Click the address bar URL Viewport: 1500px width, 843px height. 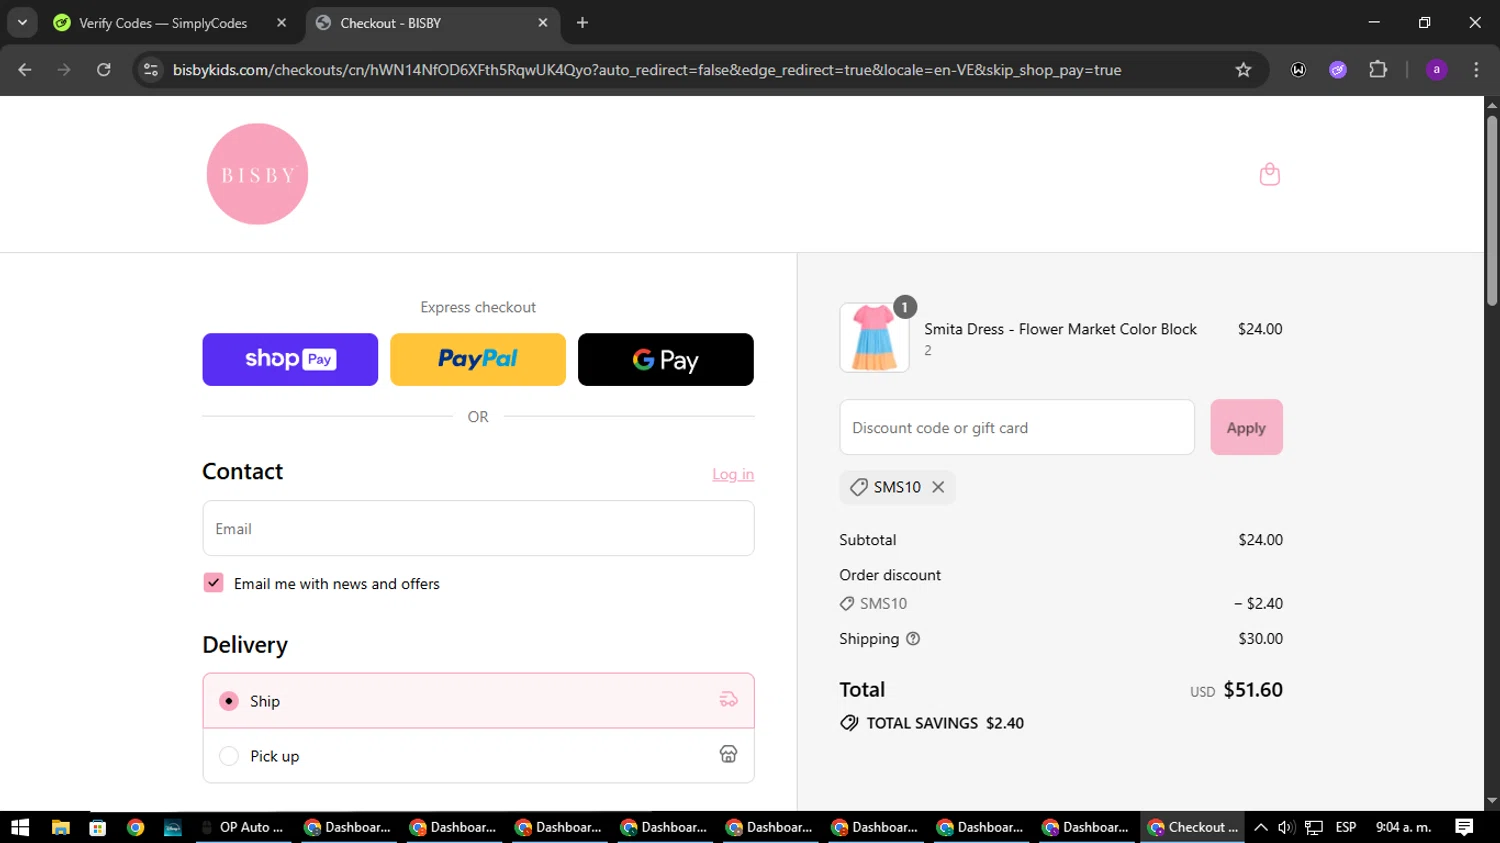point(646,70)
